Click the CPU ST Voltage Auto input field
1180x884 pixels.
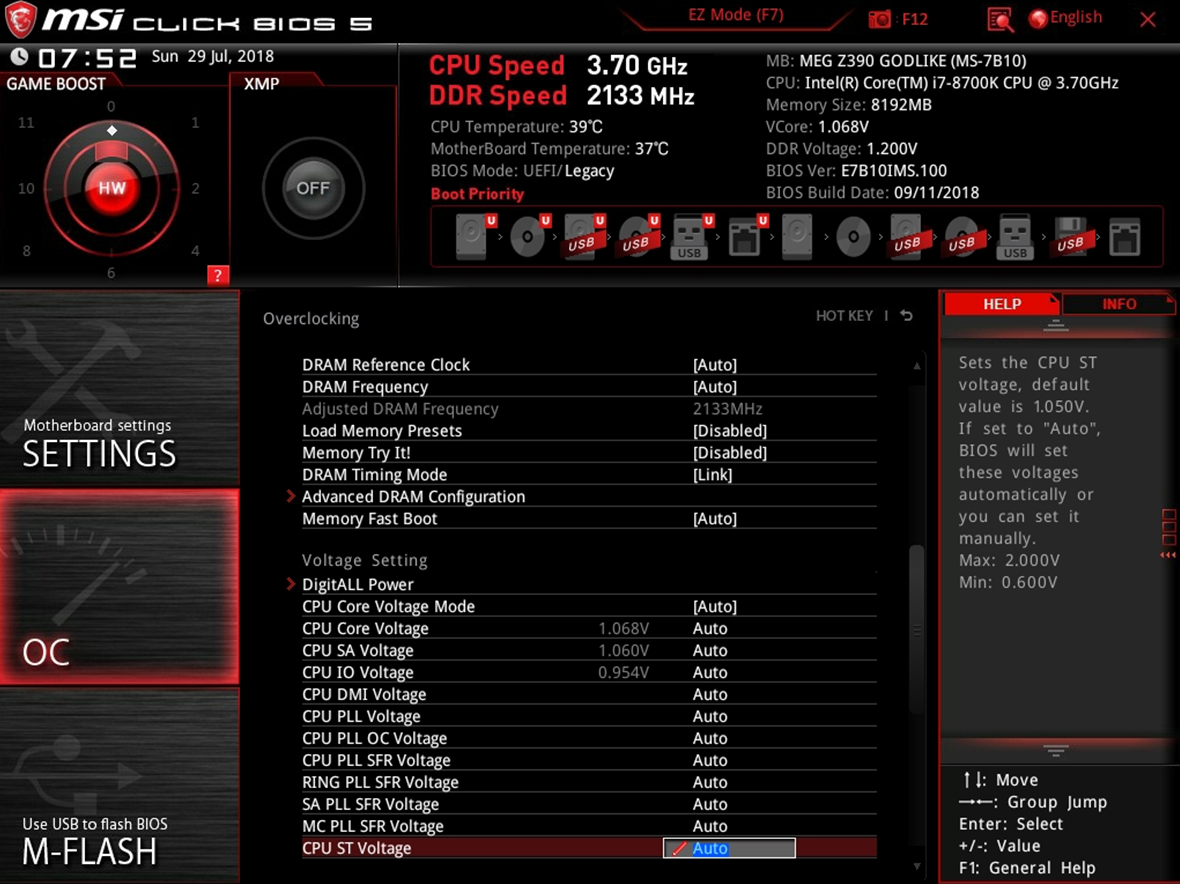[x=729, y=848]
